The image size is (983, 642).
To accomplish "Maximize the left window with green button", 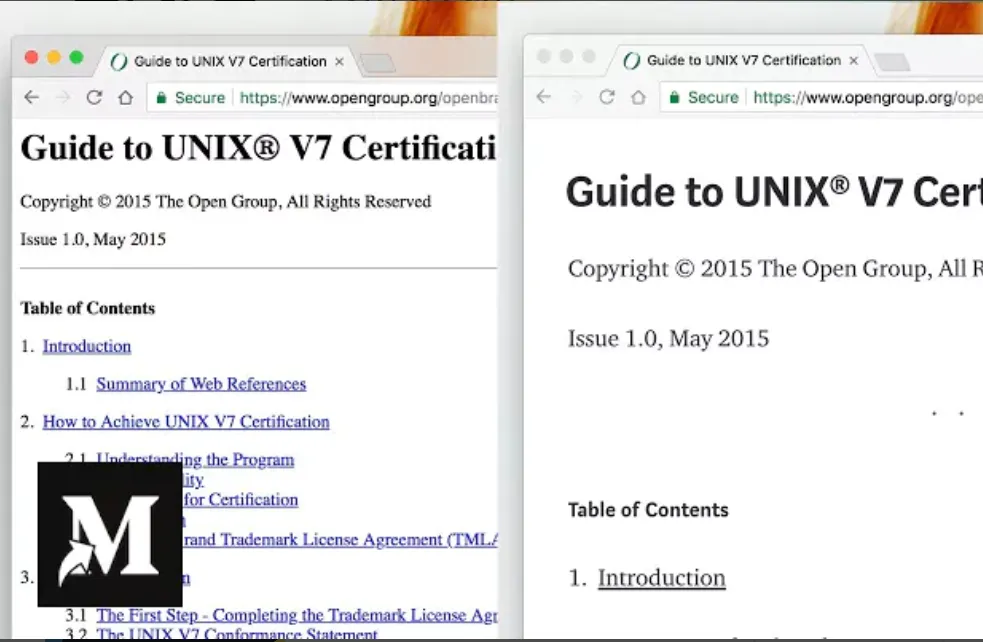I will point(76,58).
